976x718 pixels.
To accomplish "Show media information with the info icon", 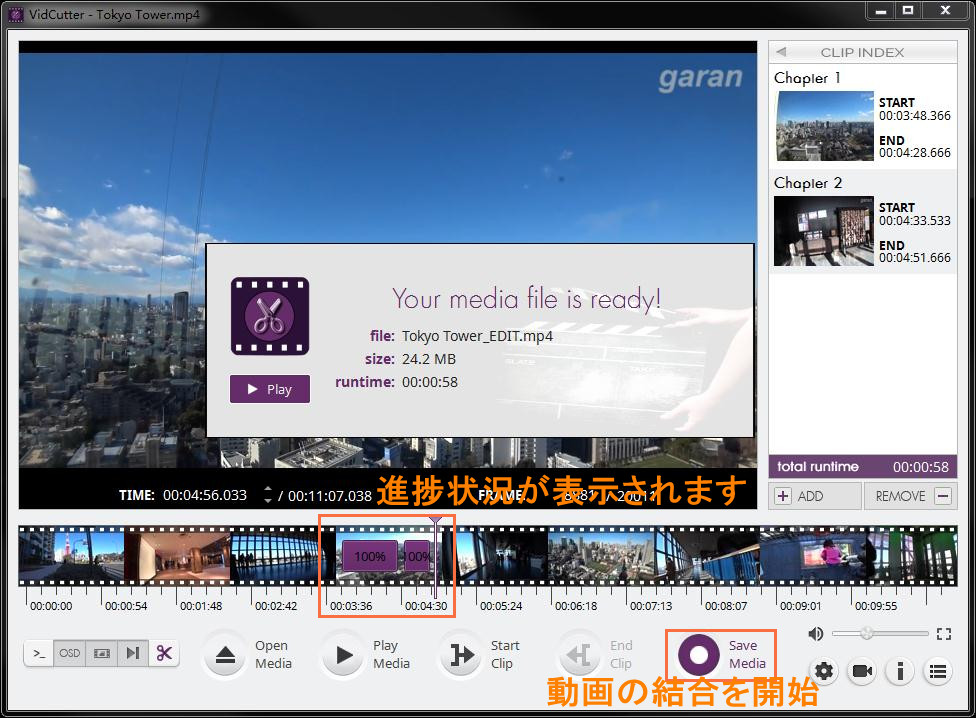I will pos(899,671).
